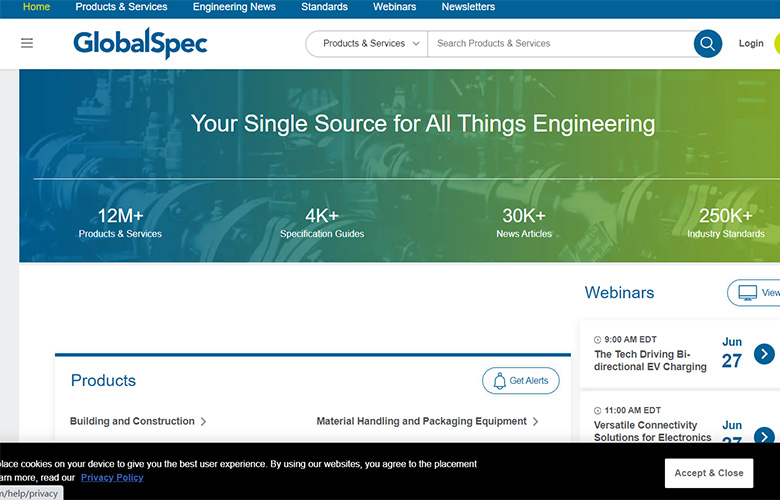780x500 pixels.
Task: Click the 30K+ News Articles stat
Action: click(x=524, y=223)
